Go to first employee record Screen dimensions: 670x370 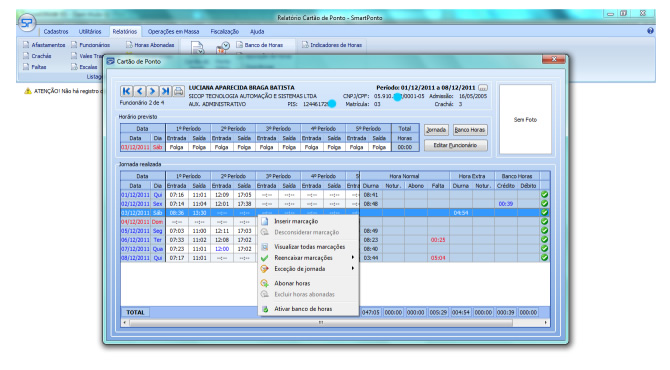point(126,91)
